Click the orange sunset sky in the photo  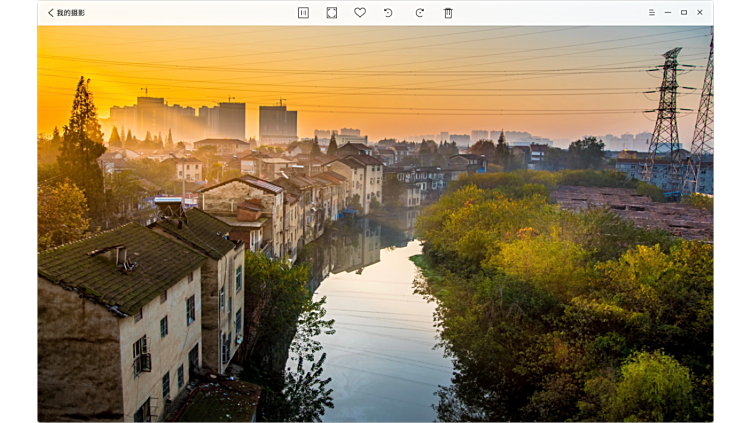tap(400, 70)
